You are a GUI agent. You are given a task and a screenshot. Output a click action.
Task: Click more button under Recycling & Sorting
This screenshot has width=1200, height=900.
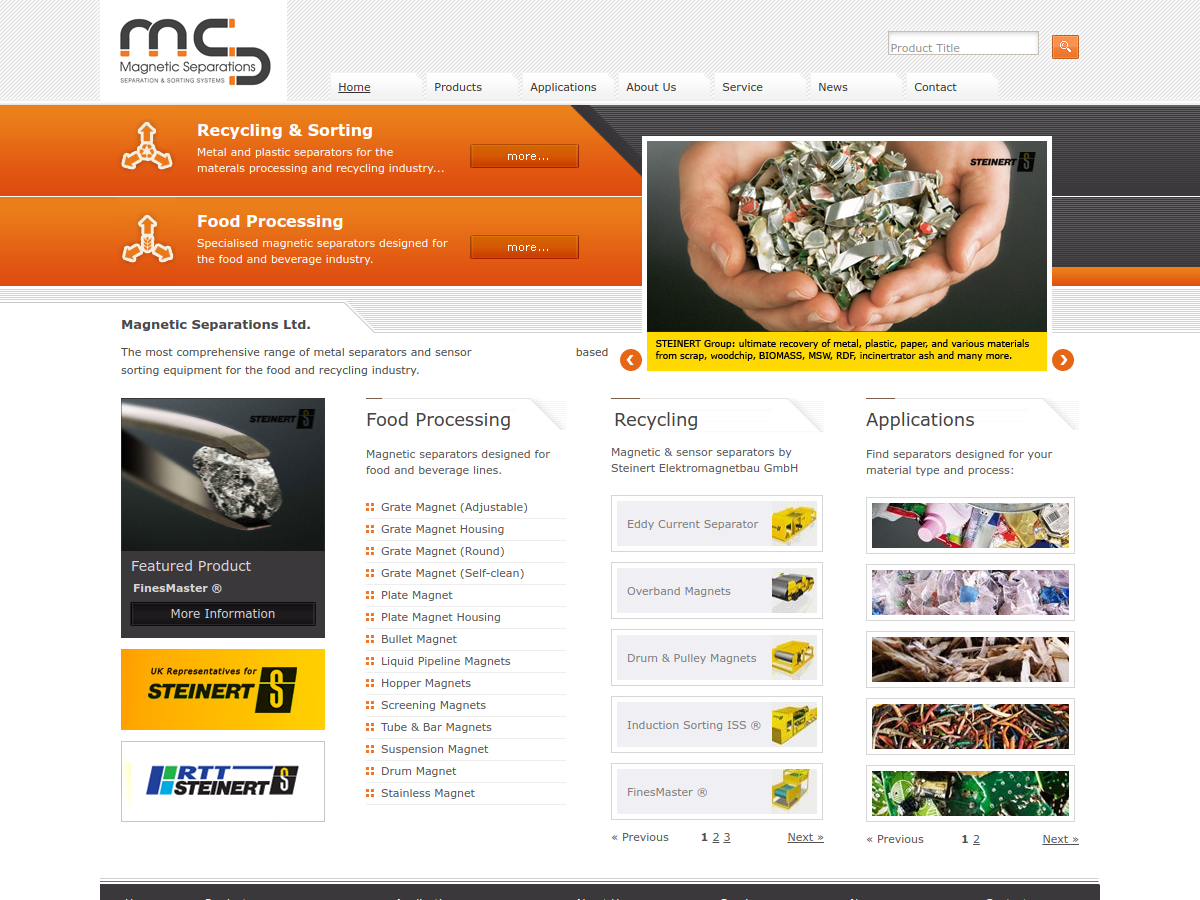(524, 156)
